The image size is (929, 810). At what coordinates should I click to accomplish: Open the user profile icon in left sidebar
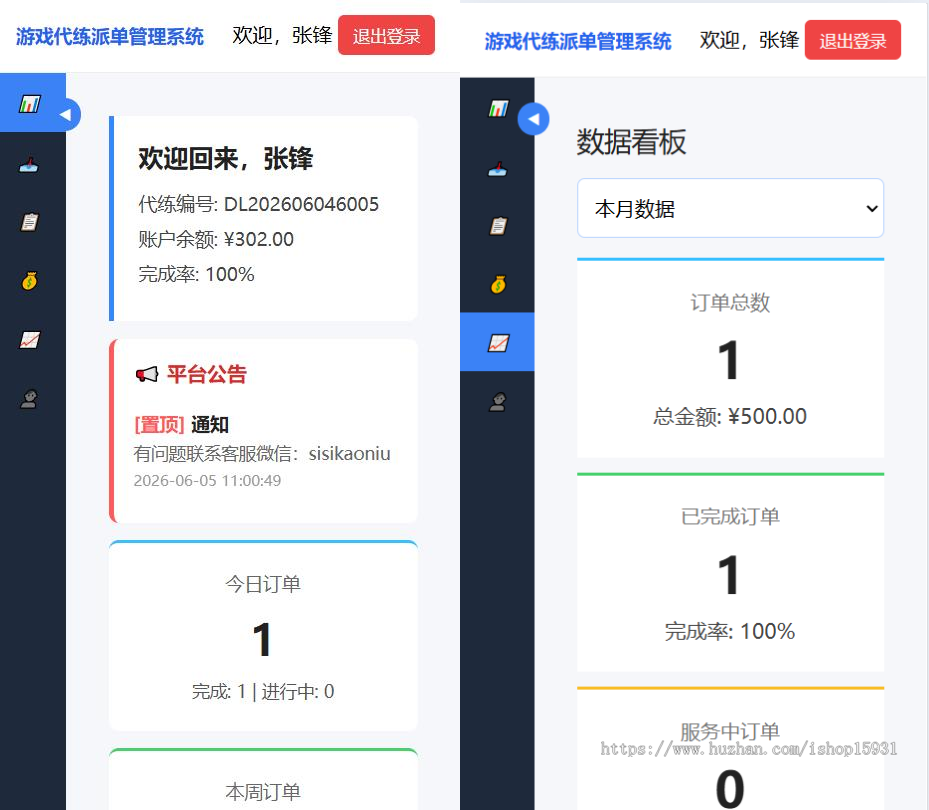pyautogui.click(x=29, y=399)
